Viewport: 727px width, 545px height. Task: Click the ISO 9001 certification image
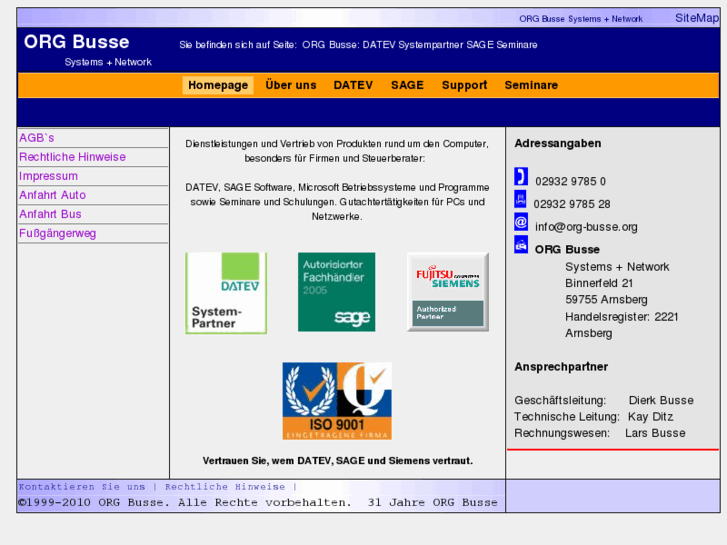(337, 401)
